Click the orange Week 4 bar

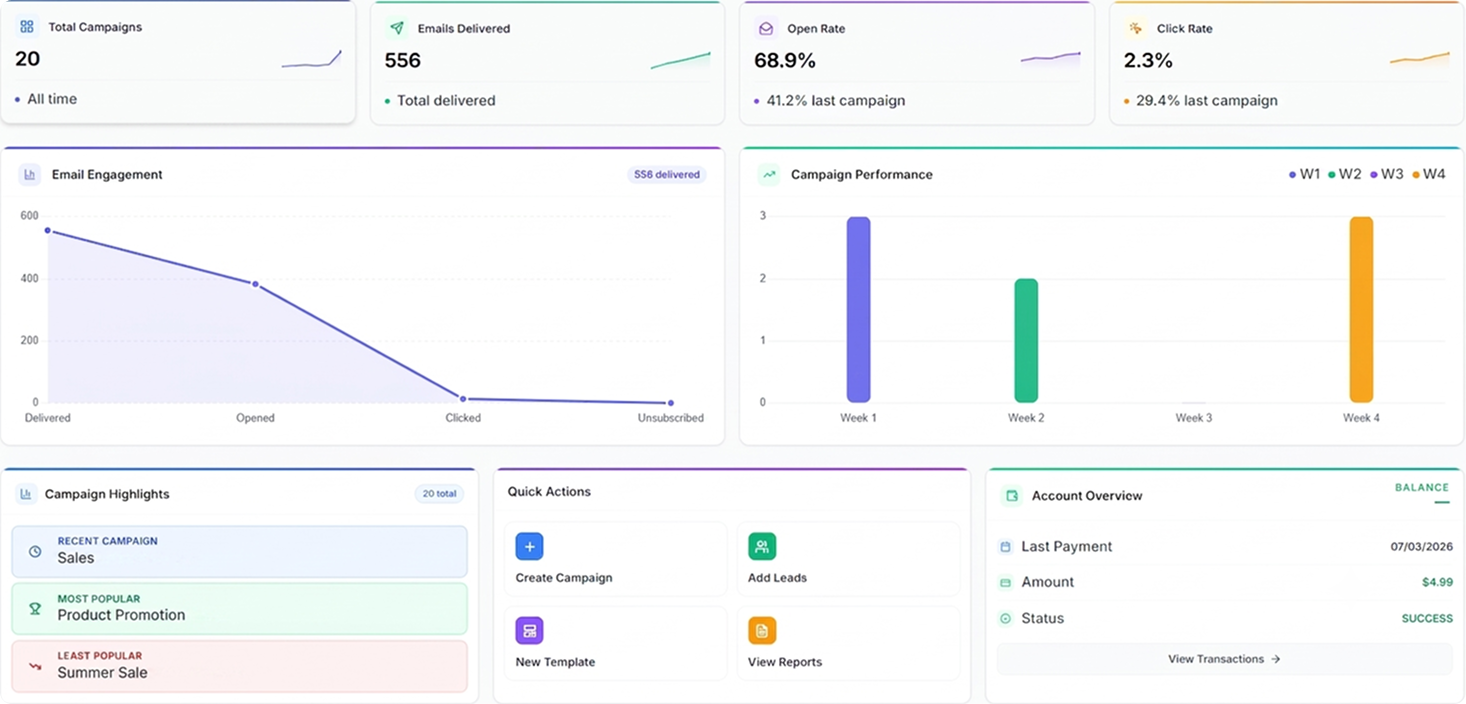click(x=1361, y=309)
